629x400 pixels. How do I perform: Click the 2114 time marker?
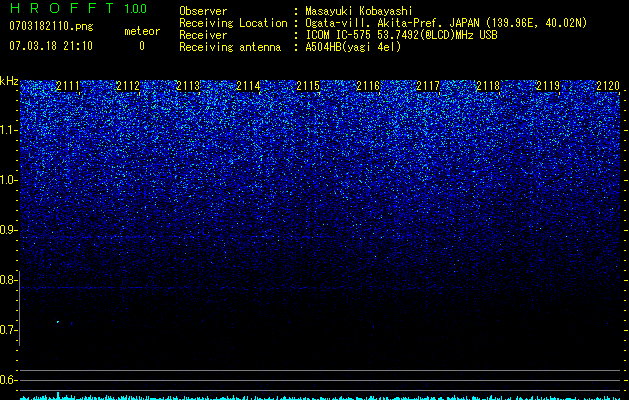coord(248,85)
